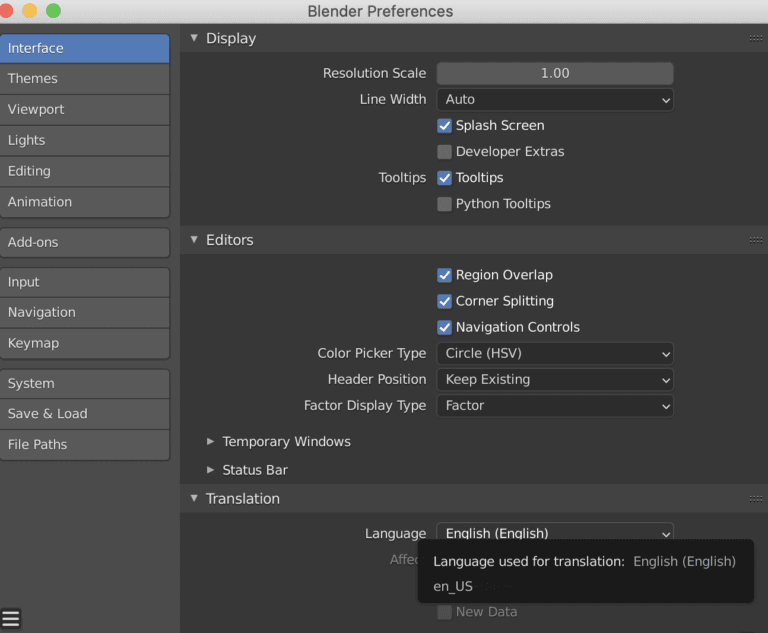The image size is (768, 633).
Task: Open the Animation preferences tab
Action: (x=85, y=202)
